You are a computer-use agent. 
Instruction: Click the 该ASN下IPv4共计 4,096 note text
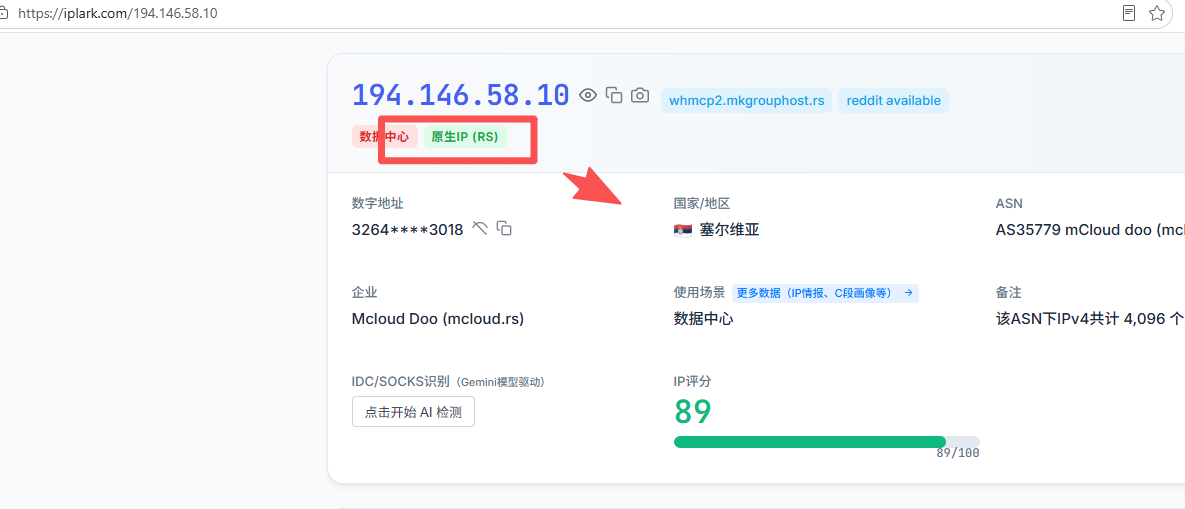(x=1091, y=319)
